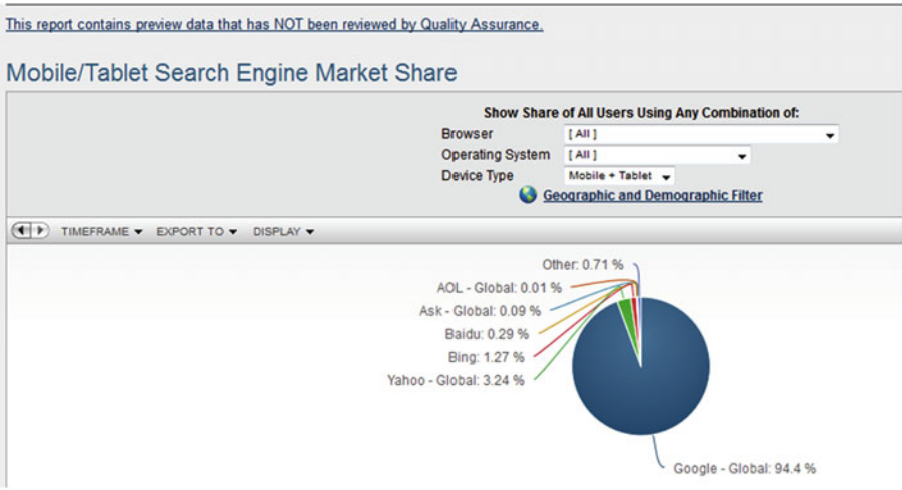Open the EXPORT TO menu
Image resolution: width=902 pixels, height=490 pixels.
click(196, 232)
